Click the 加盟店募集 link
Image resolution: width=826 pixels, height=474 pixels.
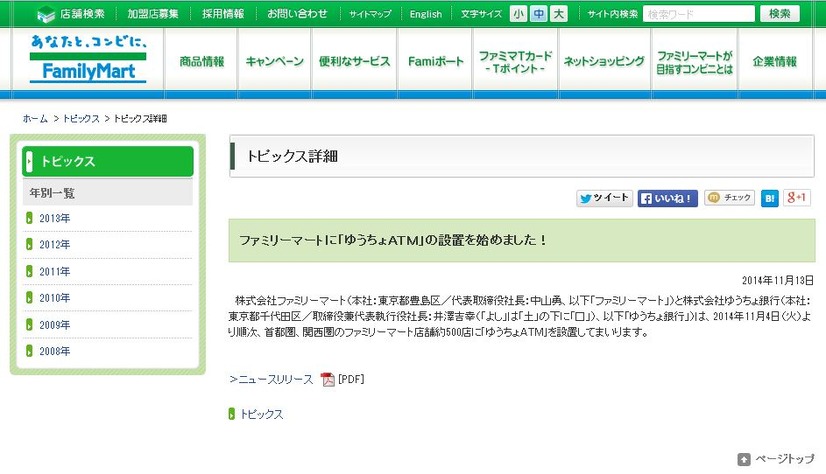(153, 14)
